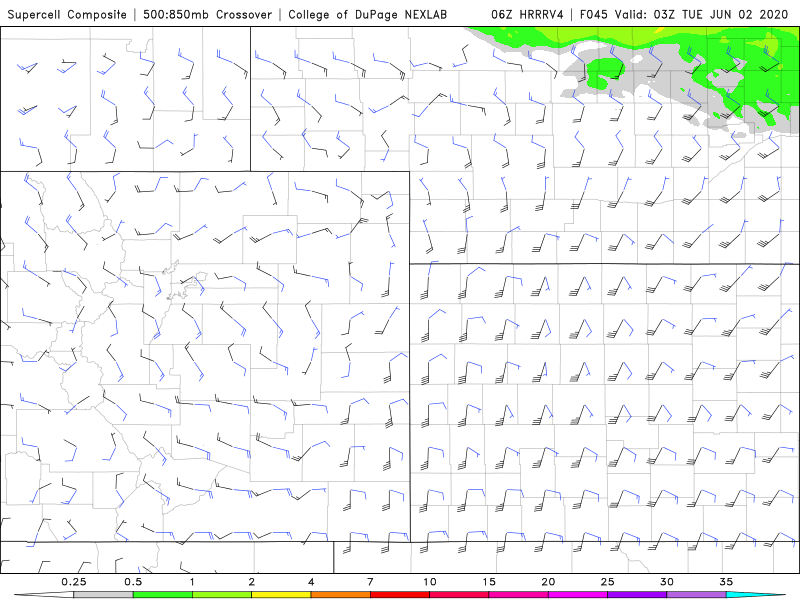Click the purple swatch between 25 and 30

coord(637,595)
